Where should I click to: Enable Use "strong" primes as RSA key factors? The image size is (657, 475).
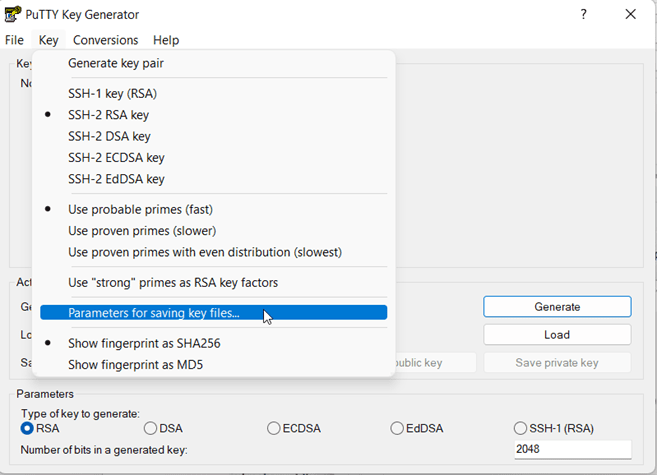coord(173,283)
